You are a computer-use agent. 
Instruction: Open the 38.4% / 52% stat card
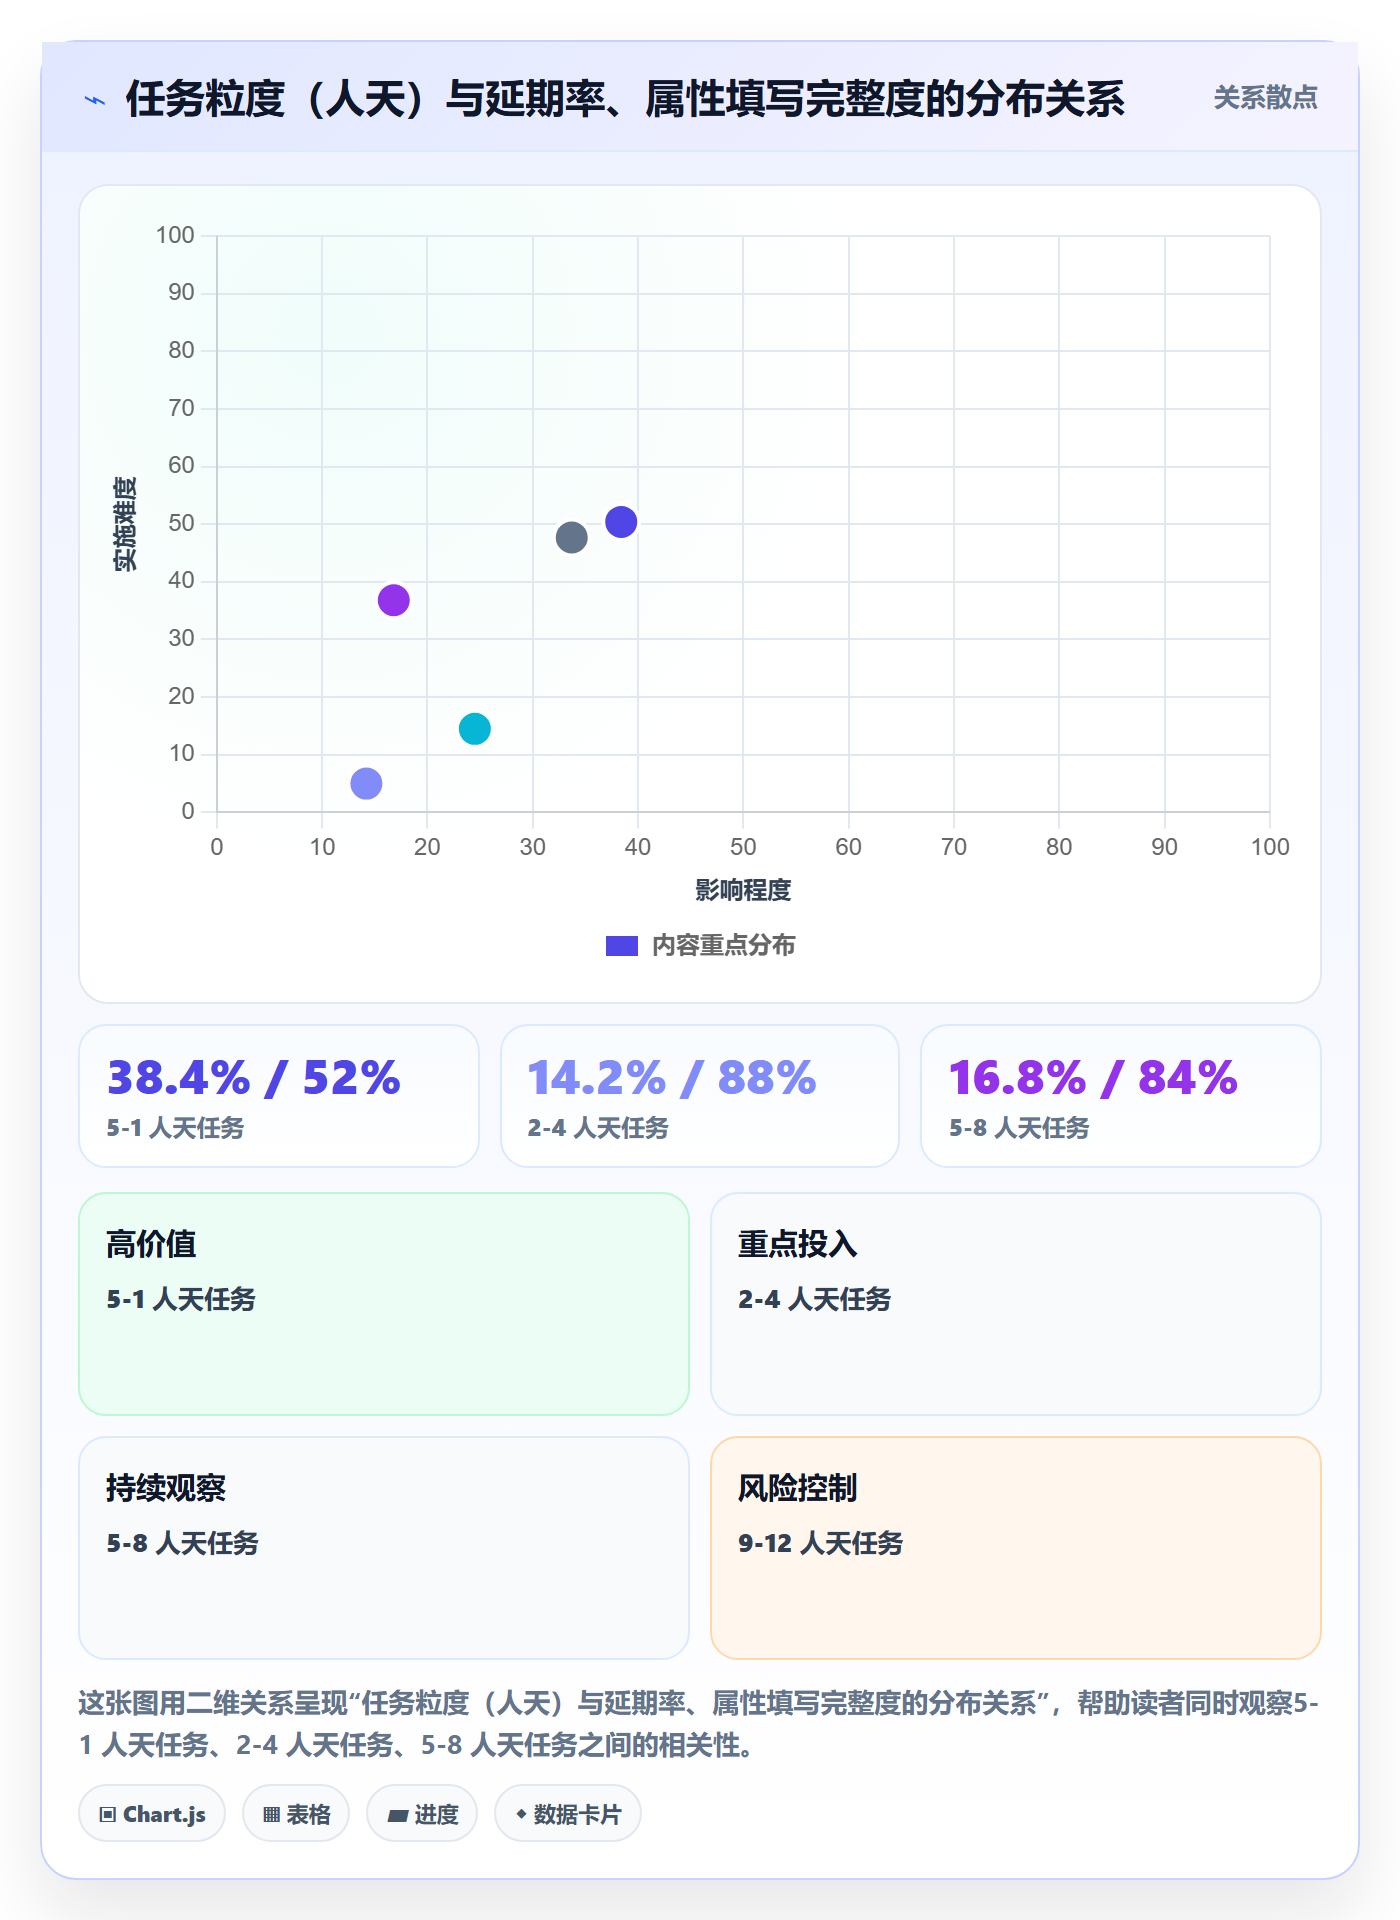(279, 1096)
